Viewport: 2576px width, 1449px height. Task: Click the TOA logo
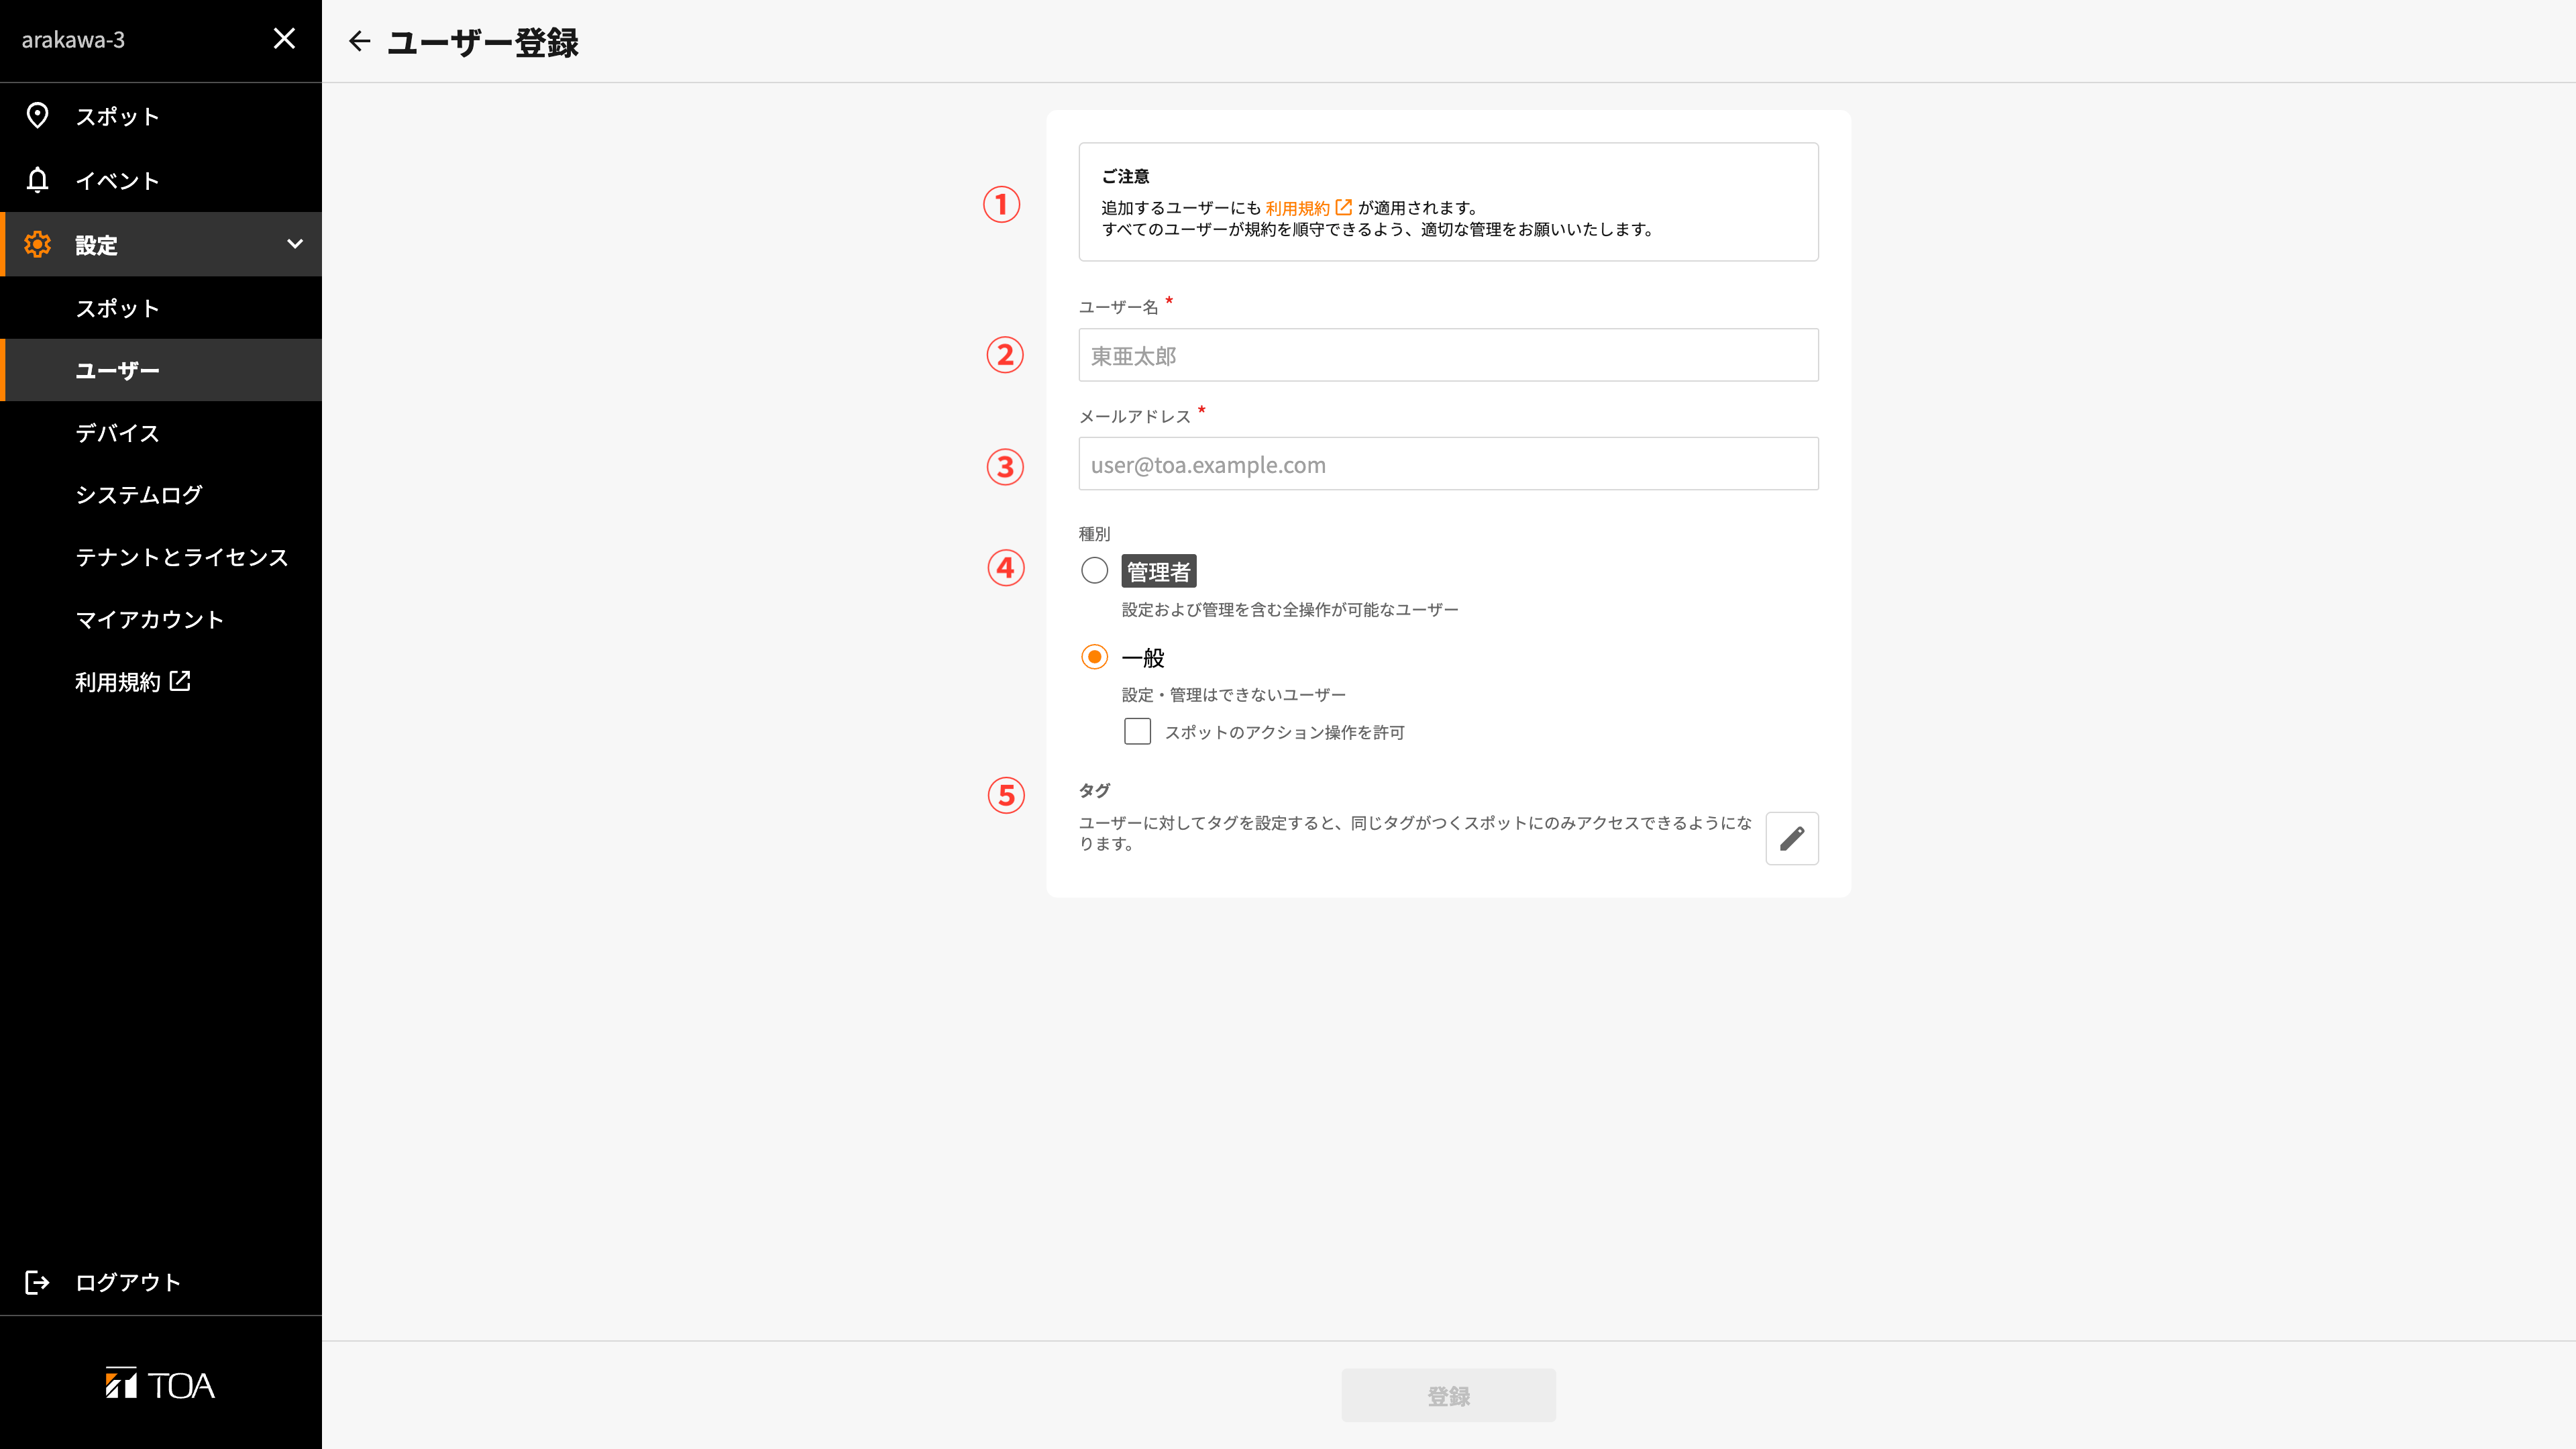[x=160, y=1384]
